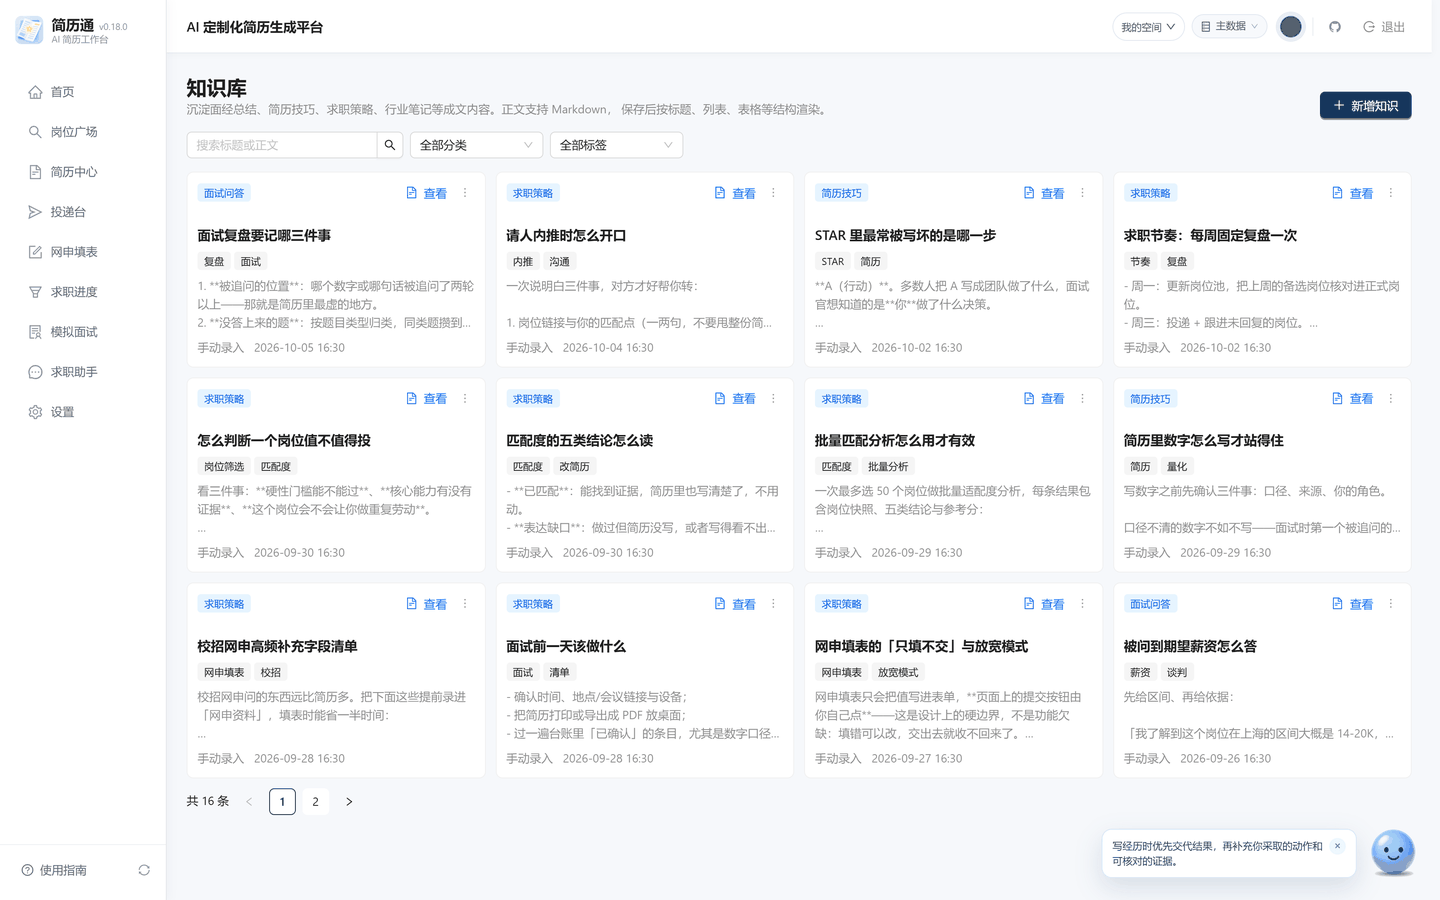The width and height of the screenshot is (1440, 900).
Task: Click the refresh icon beside 使用指南
Action: (x=144, y=870)
